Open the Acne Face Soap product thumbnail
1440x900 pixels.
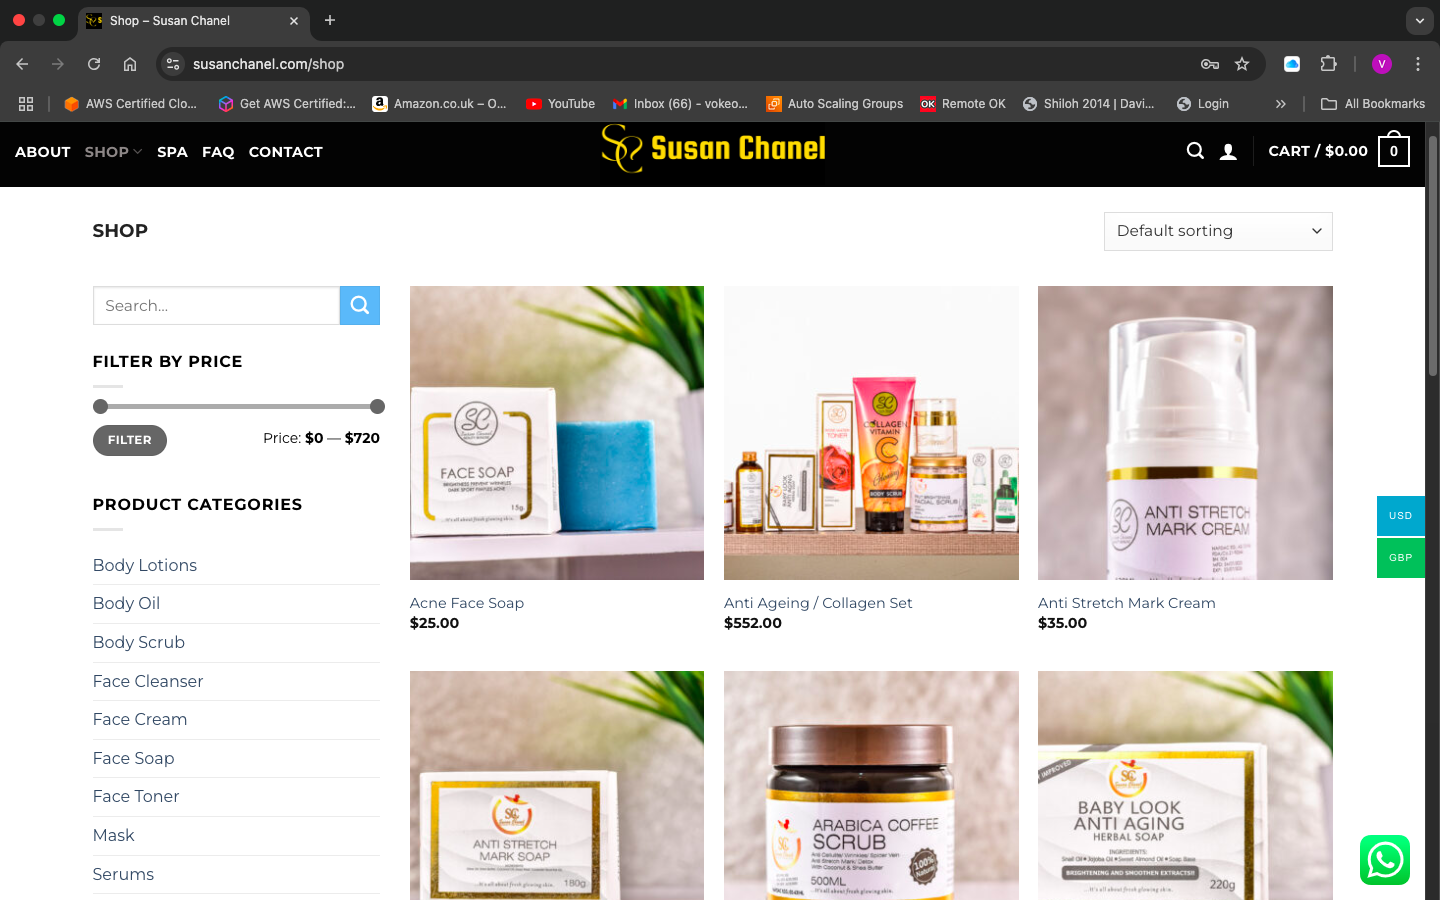tap(557, 433)
